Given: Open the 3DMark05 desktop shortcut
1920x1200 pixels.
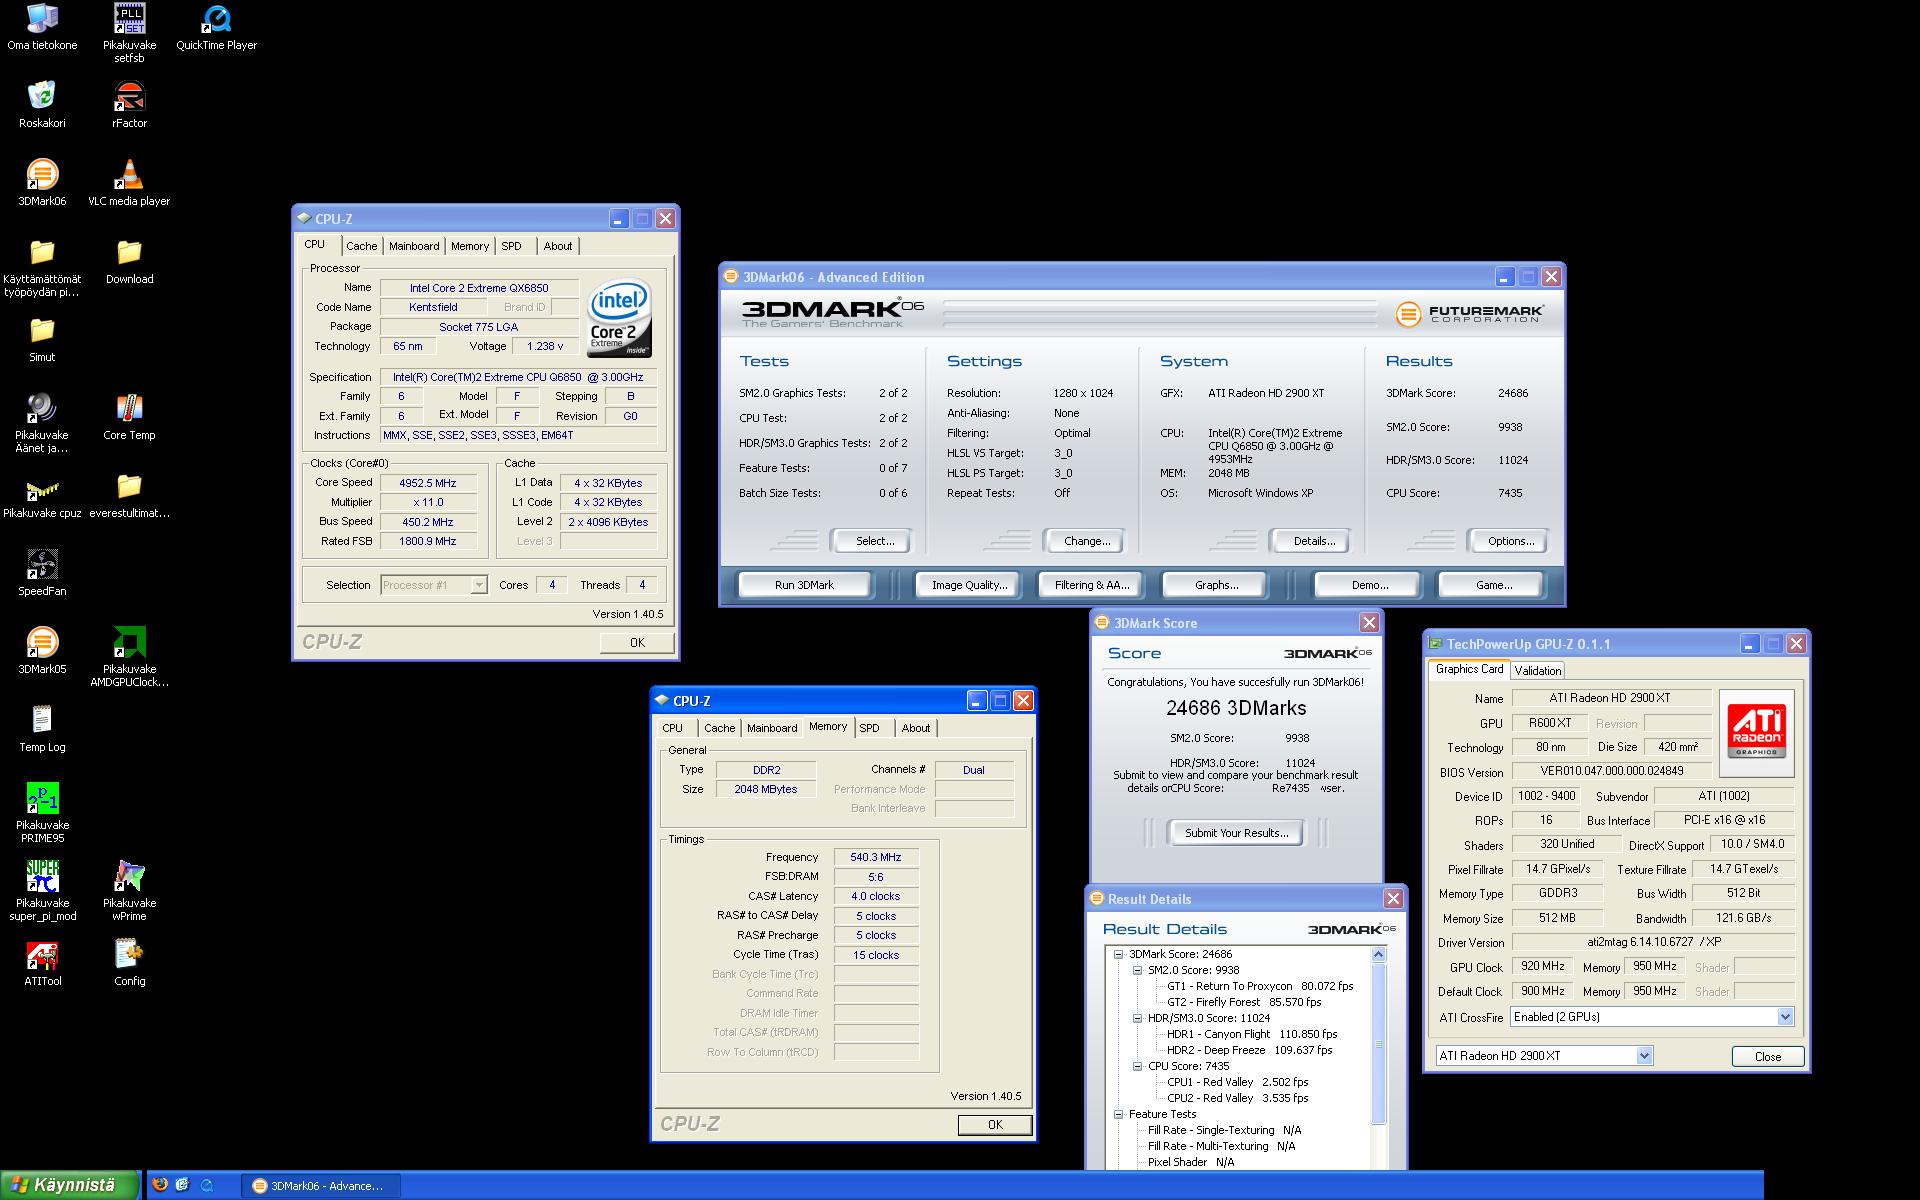Looking at the screenshot, I should (x=42, y=651).
